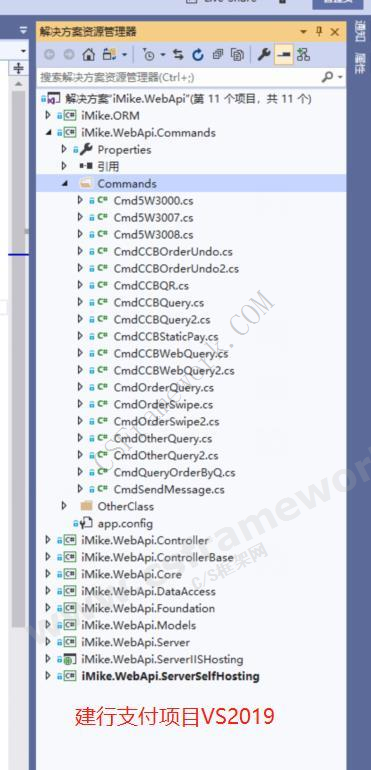Select CmdSendMessage.cs in tree
This screenshot has width=371, height=770.
(x=169, y=490)
